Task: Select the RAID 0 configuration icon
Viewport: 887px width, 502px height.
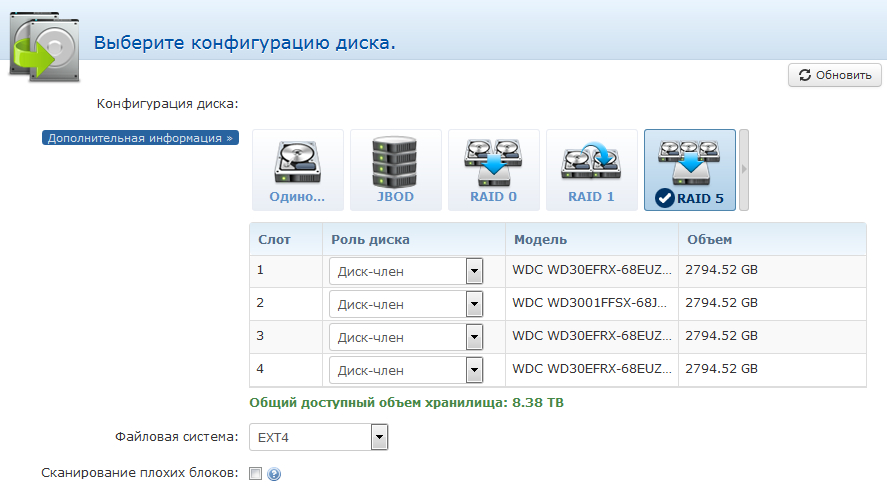Action: tap(493, 170)
